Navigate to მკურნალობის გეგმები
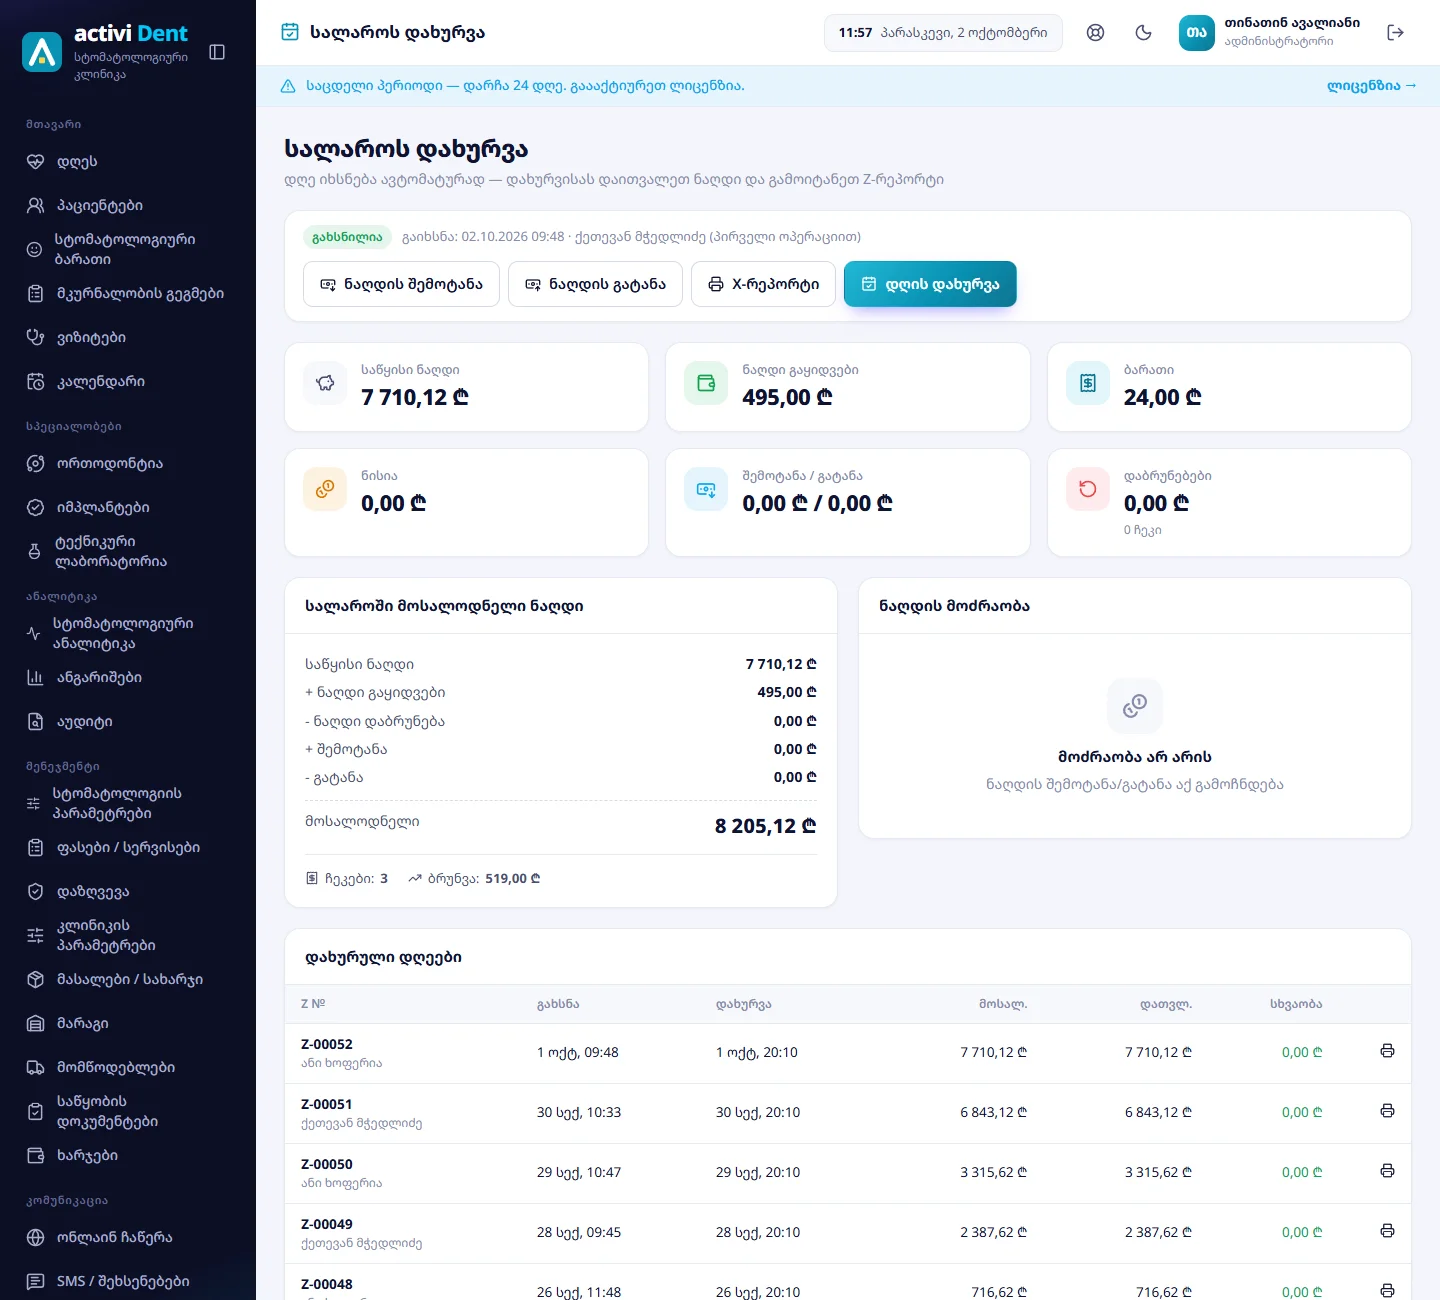 tap(128, 293)
